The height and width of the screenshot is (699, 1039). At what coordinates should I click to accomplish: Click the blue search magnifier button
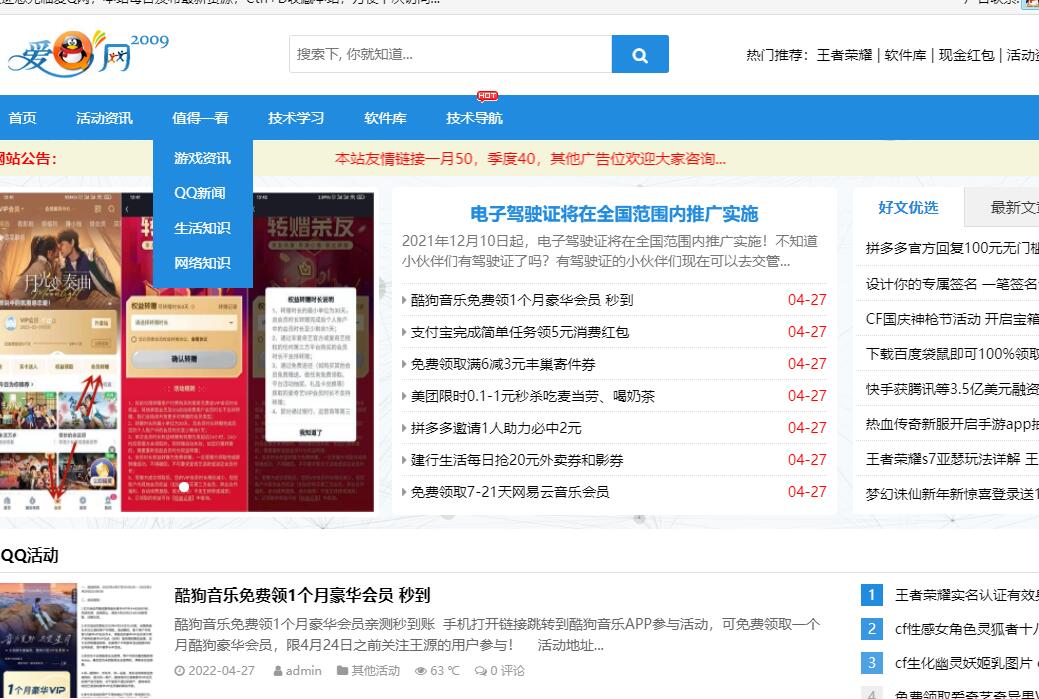(x=640, y=55)
